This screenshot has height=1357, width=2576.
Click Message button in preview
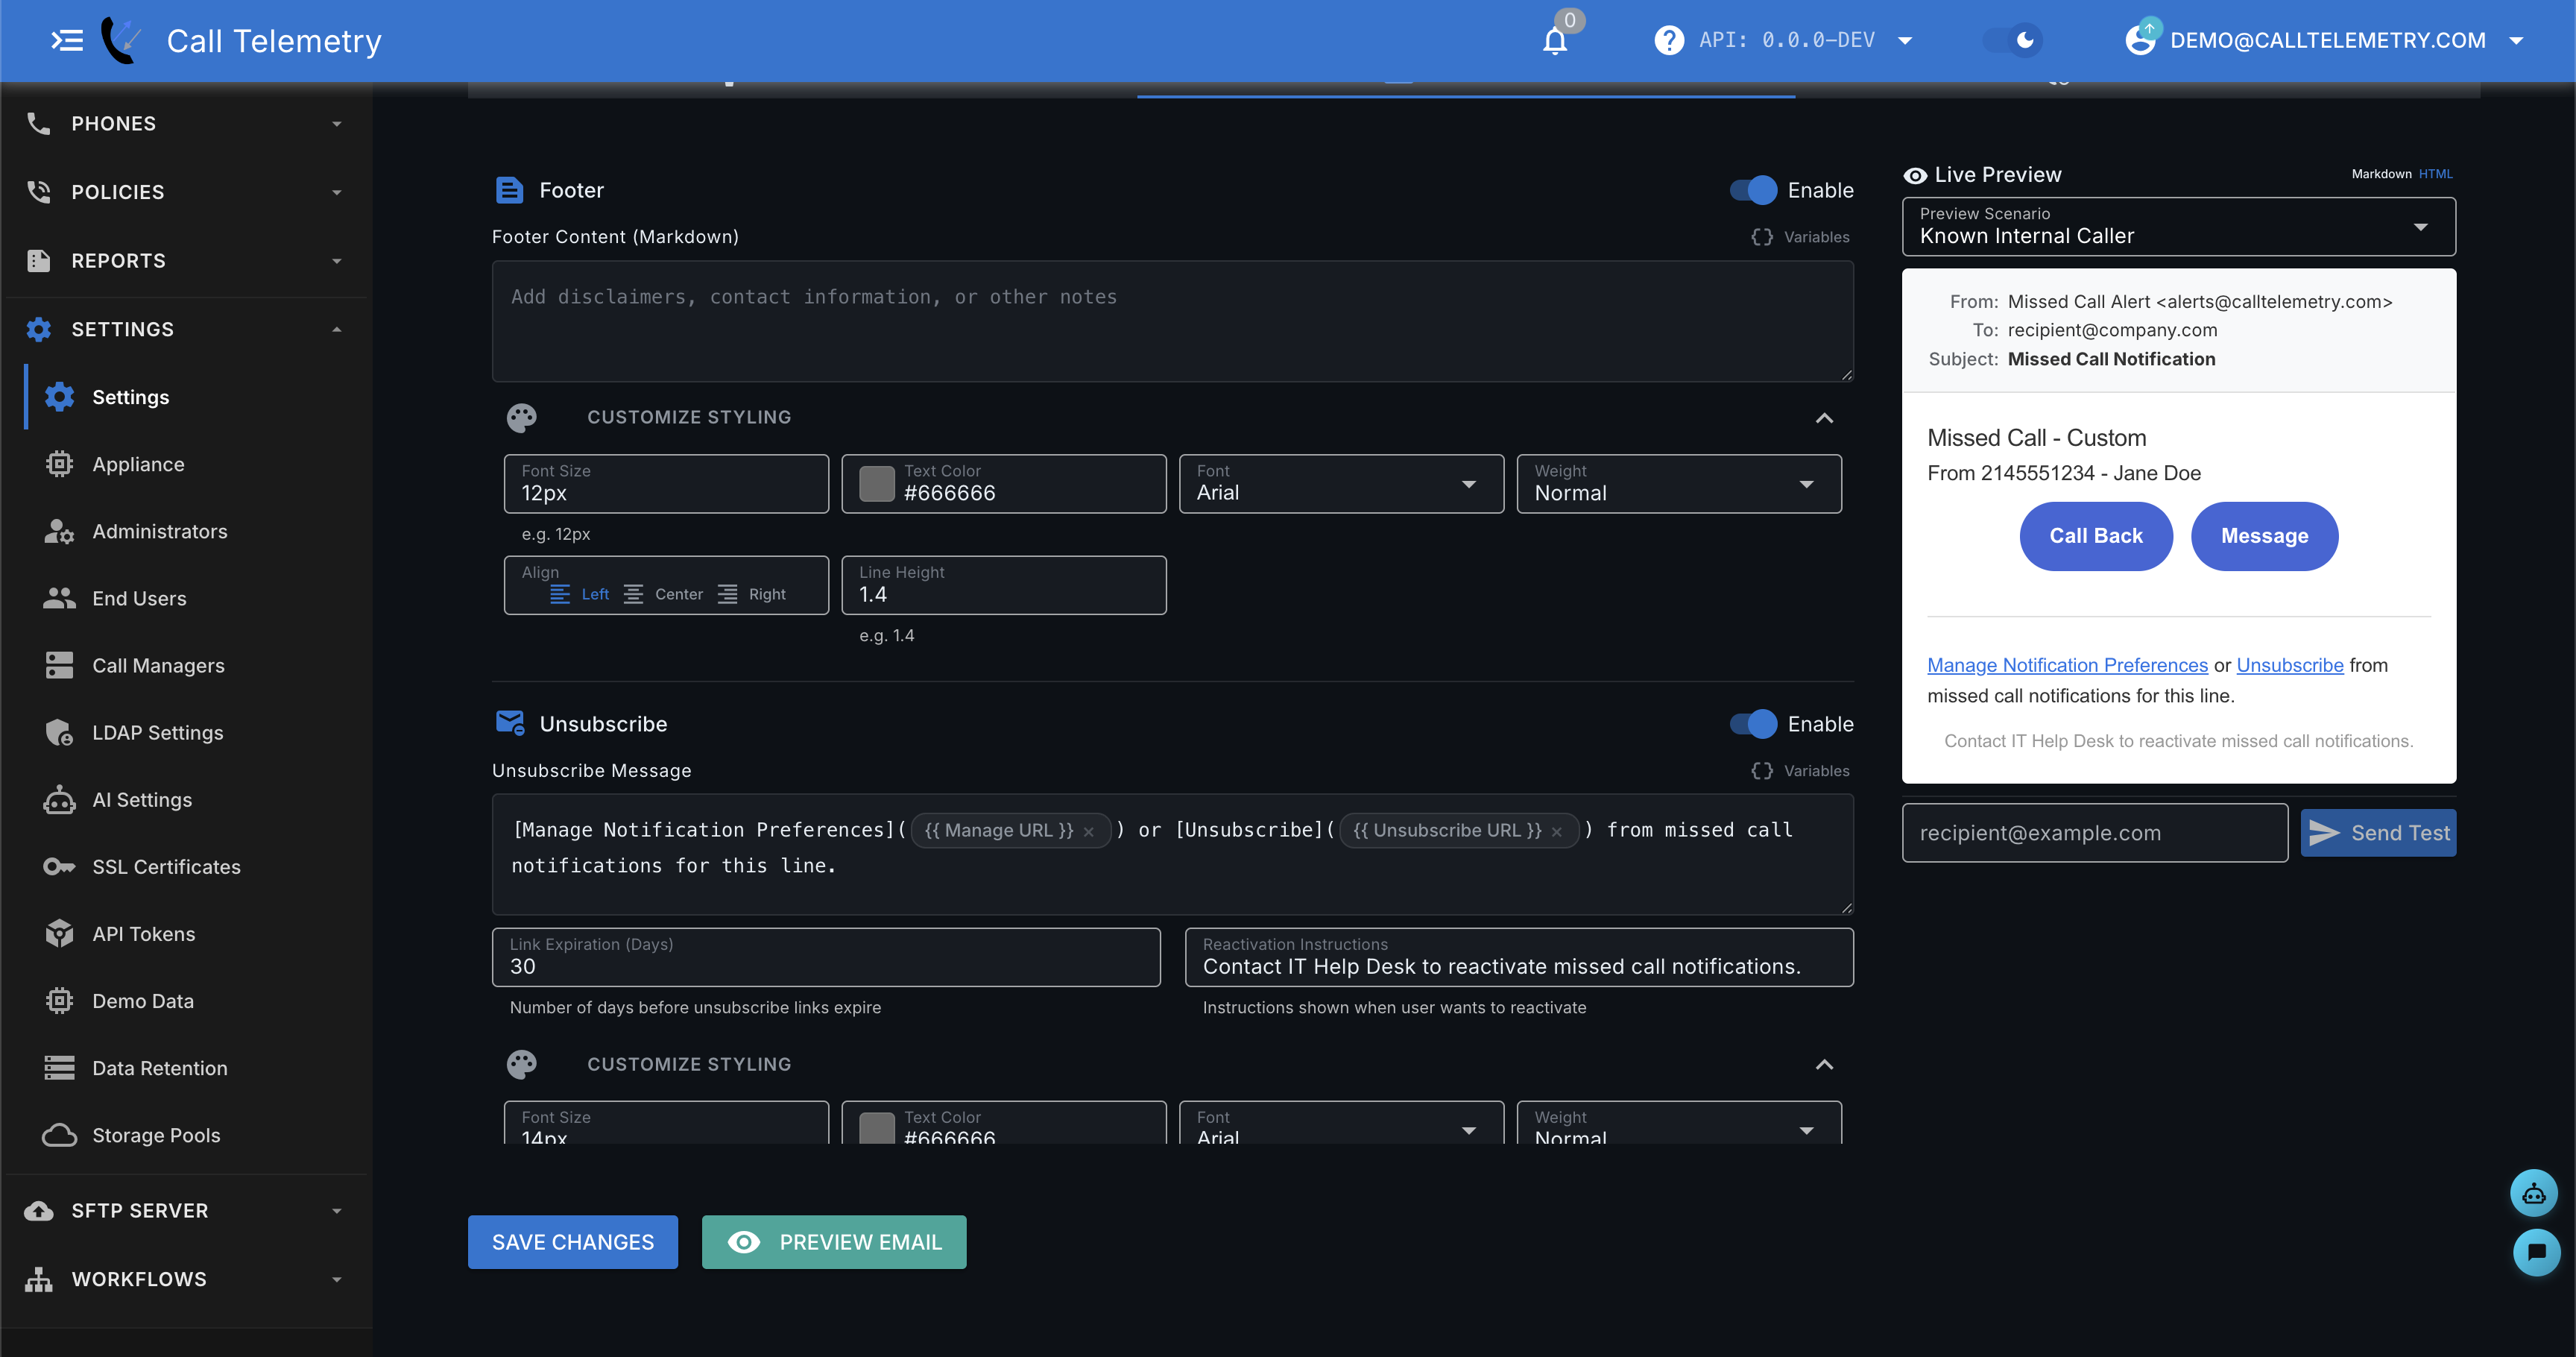click(2264, 536)
